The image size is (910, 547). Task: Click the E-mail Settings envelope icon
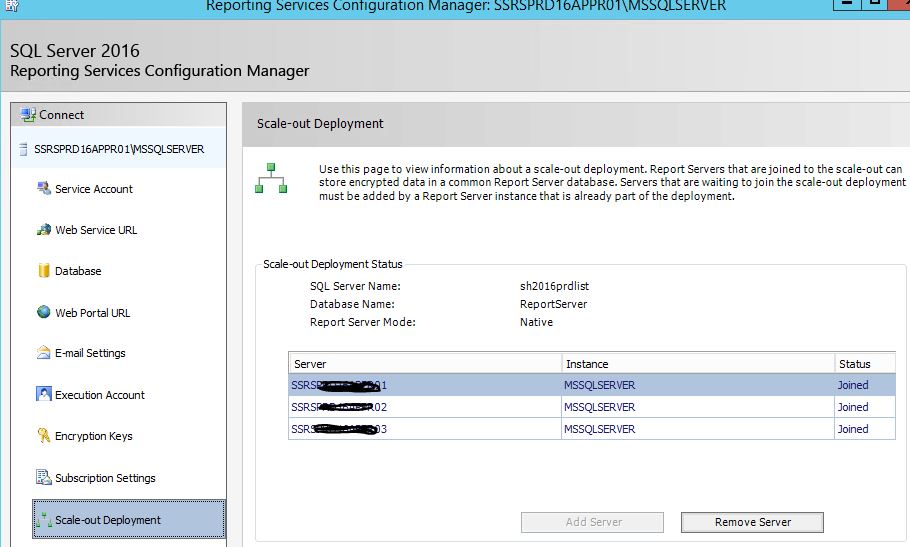pos(44,353)
